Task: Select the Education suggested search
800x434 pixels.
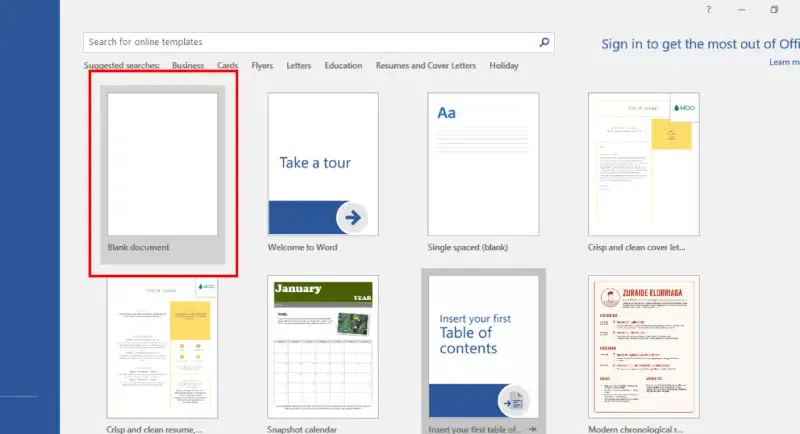Action: [343, 65]
